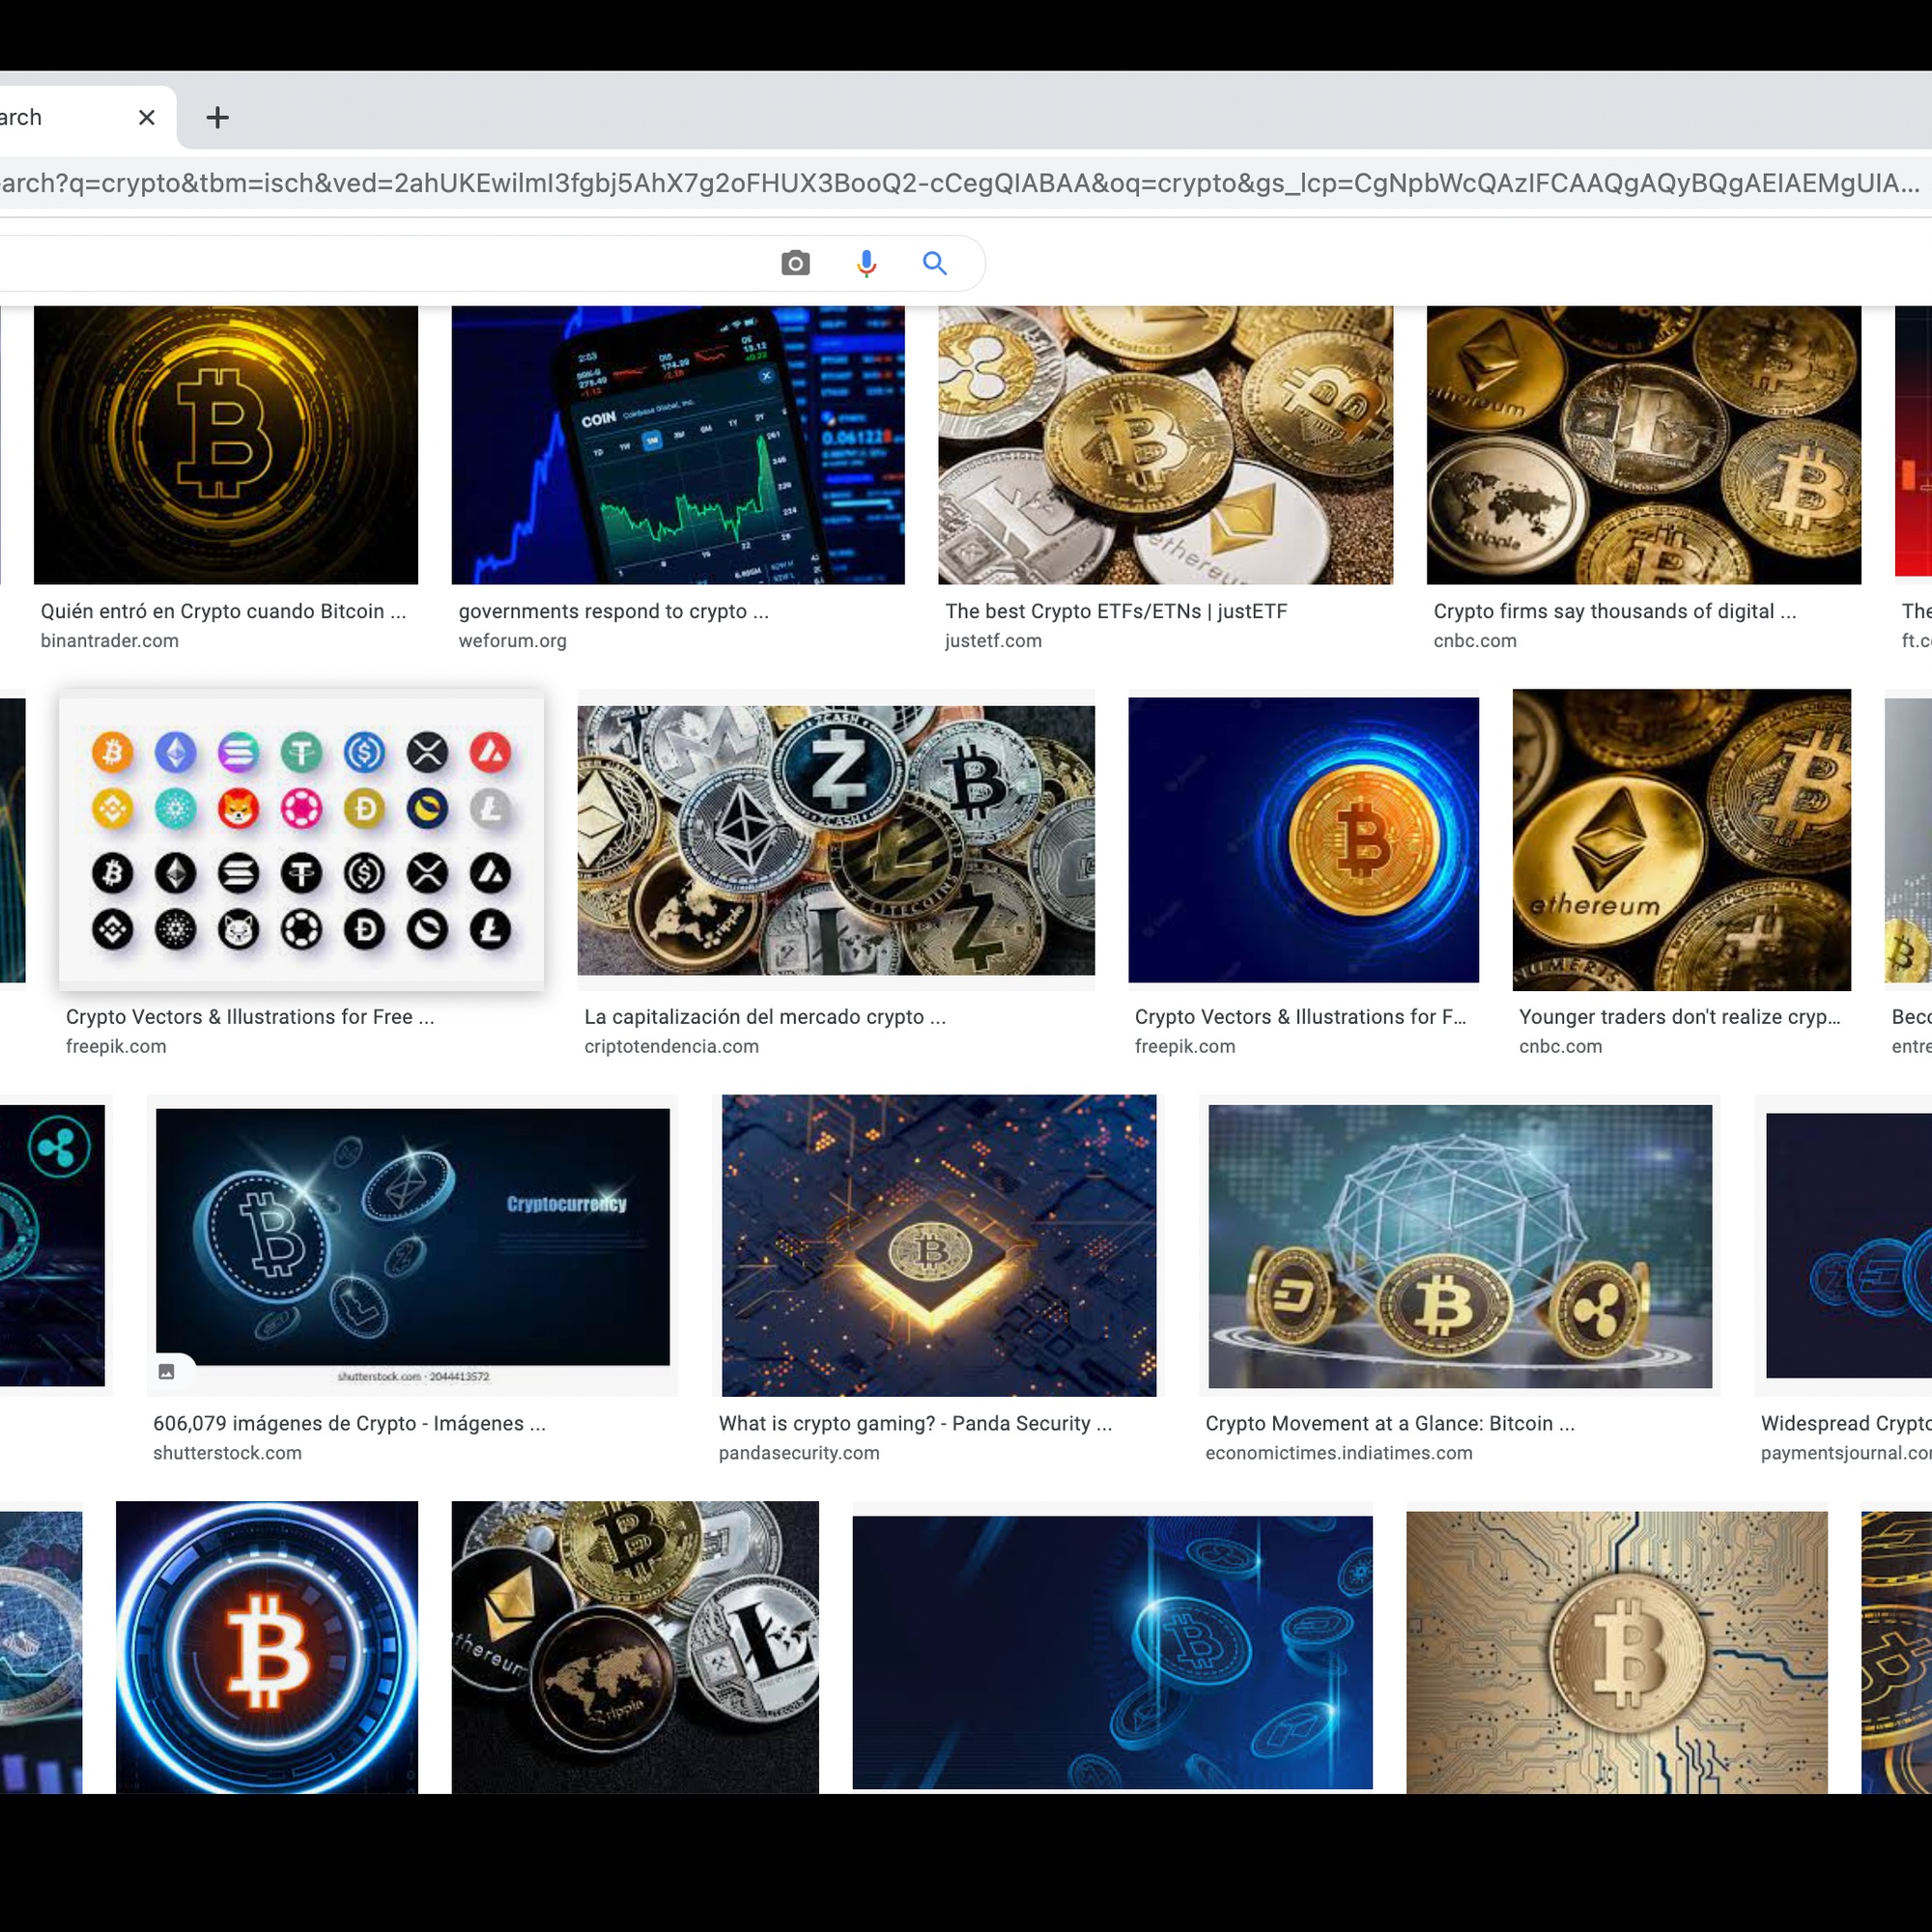Open cnbc 'Crypto firms say thousands' thumbnail
Screen dimensions: 1932x1932
(1644, 445)
